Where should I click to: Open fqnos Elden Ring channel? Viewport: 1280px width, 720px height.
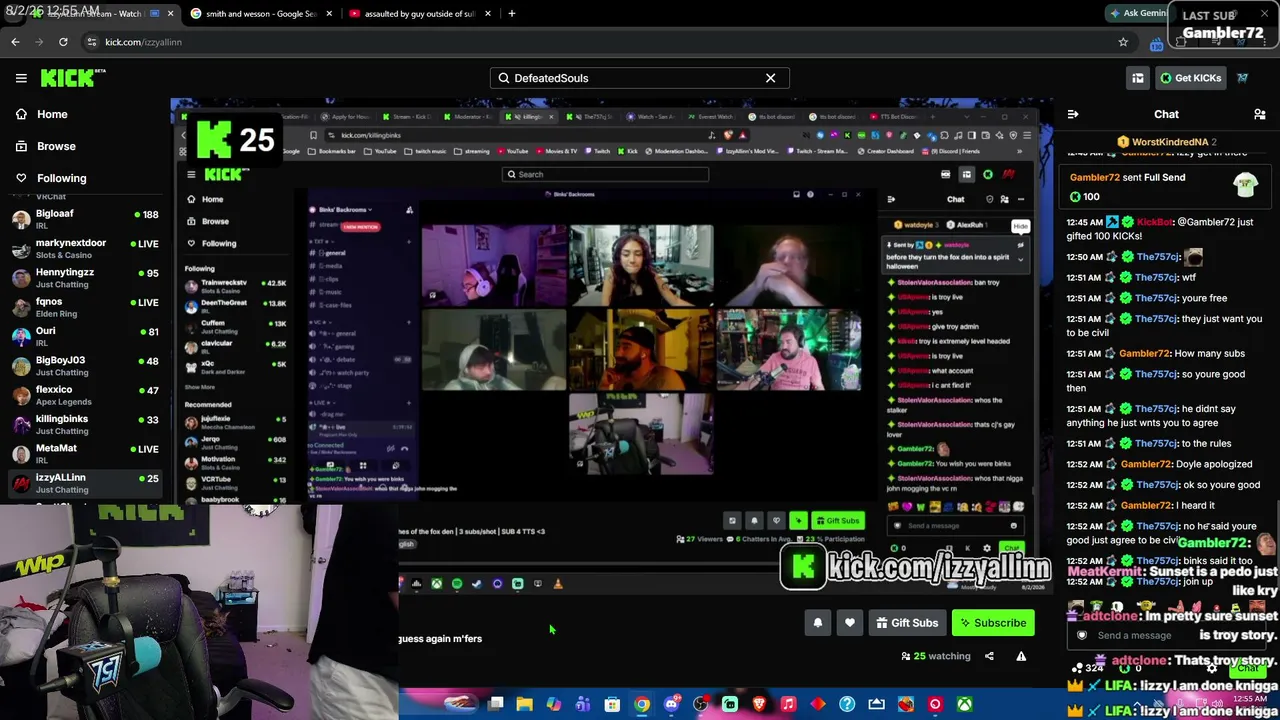tap(84, 307)
